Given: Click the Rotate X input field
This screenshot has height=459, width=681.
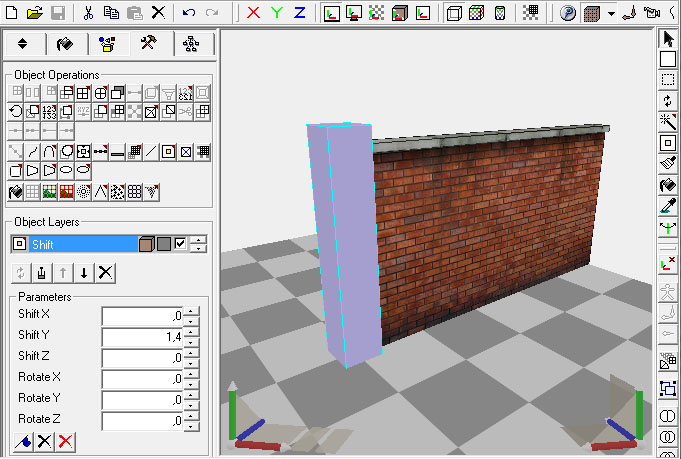Looking at the screenshot, I should click(142, 379).
